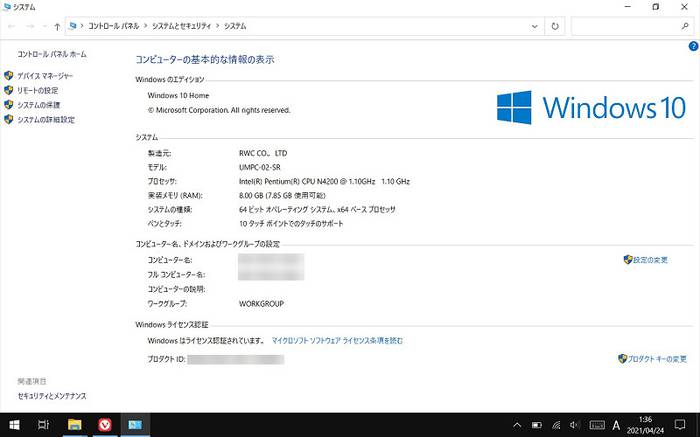Launch Vivaldi browser from the taskbar

coord(105,425)
